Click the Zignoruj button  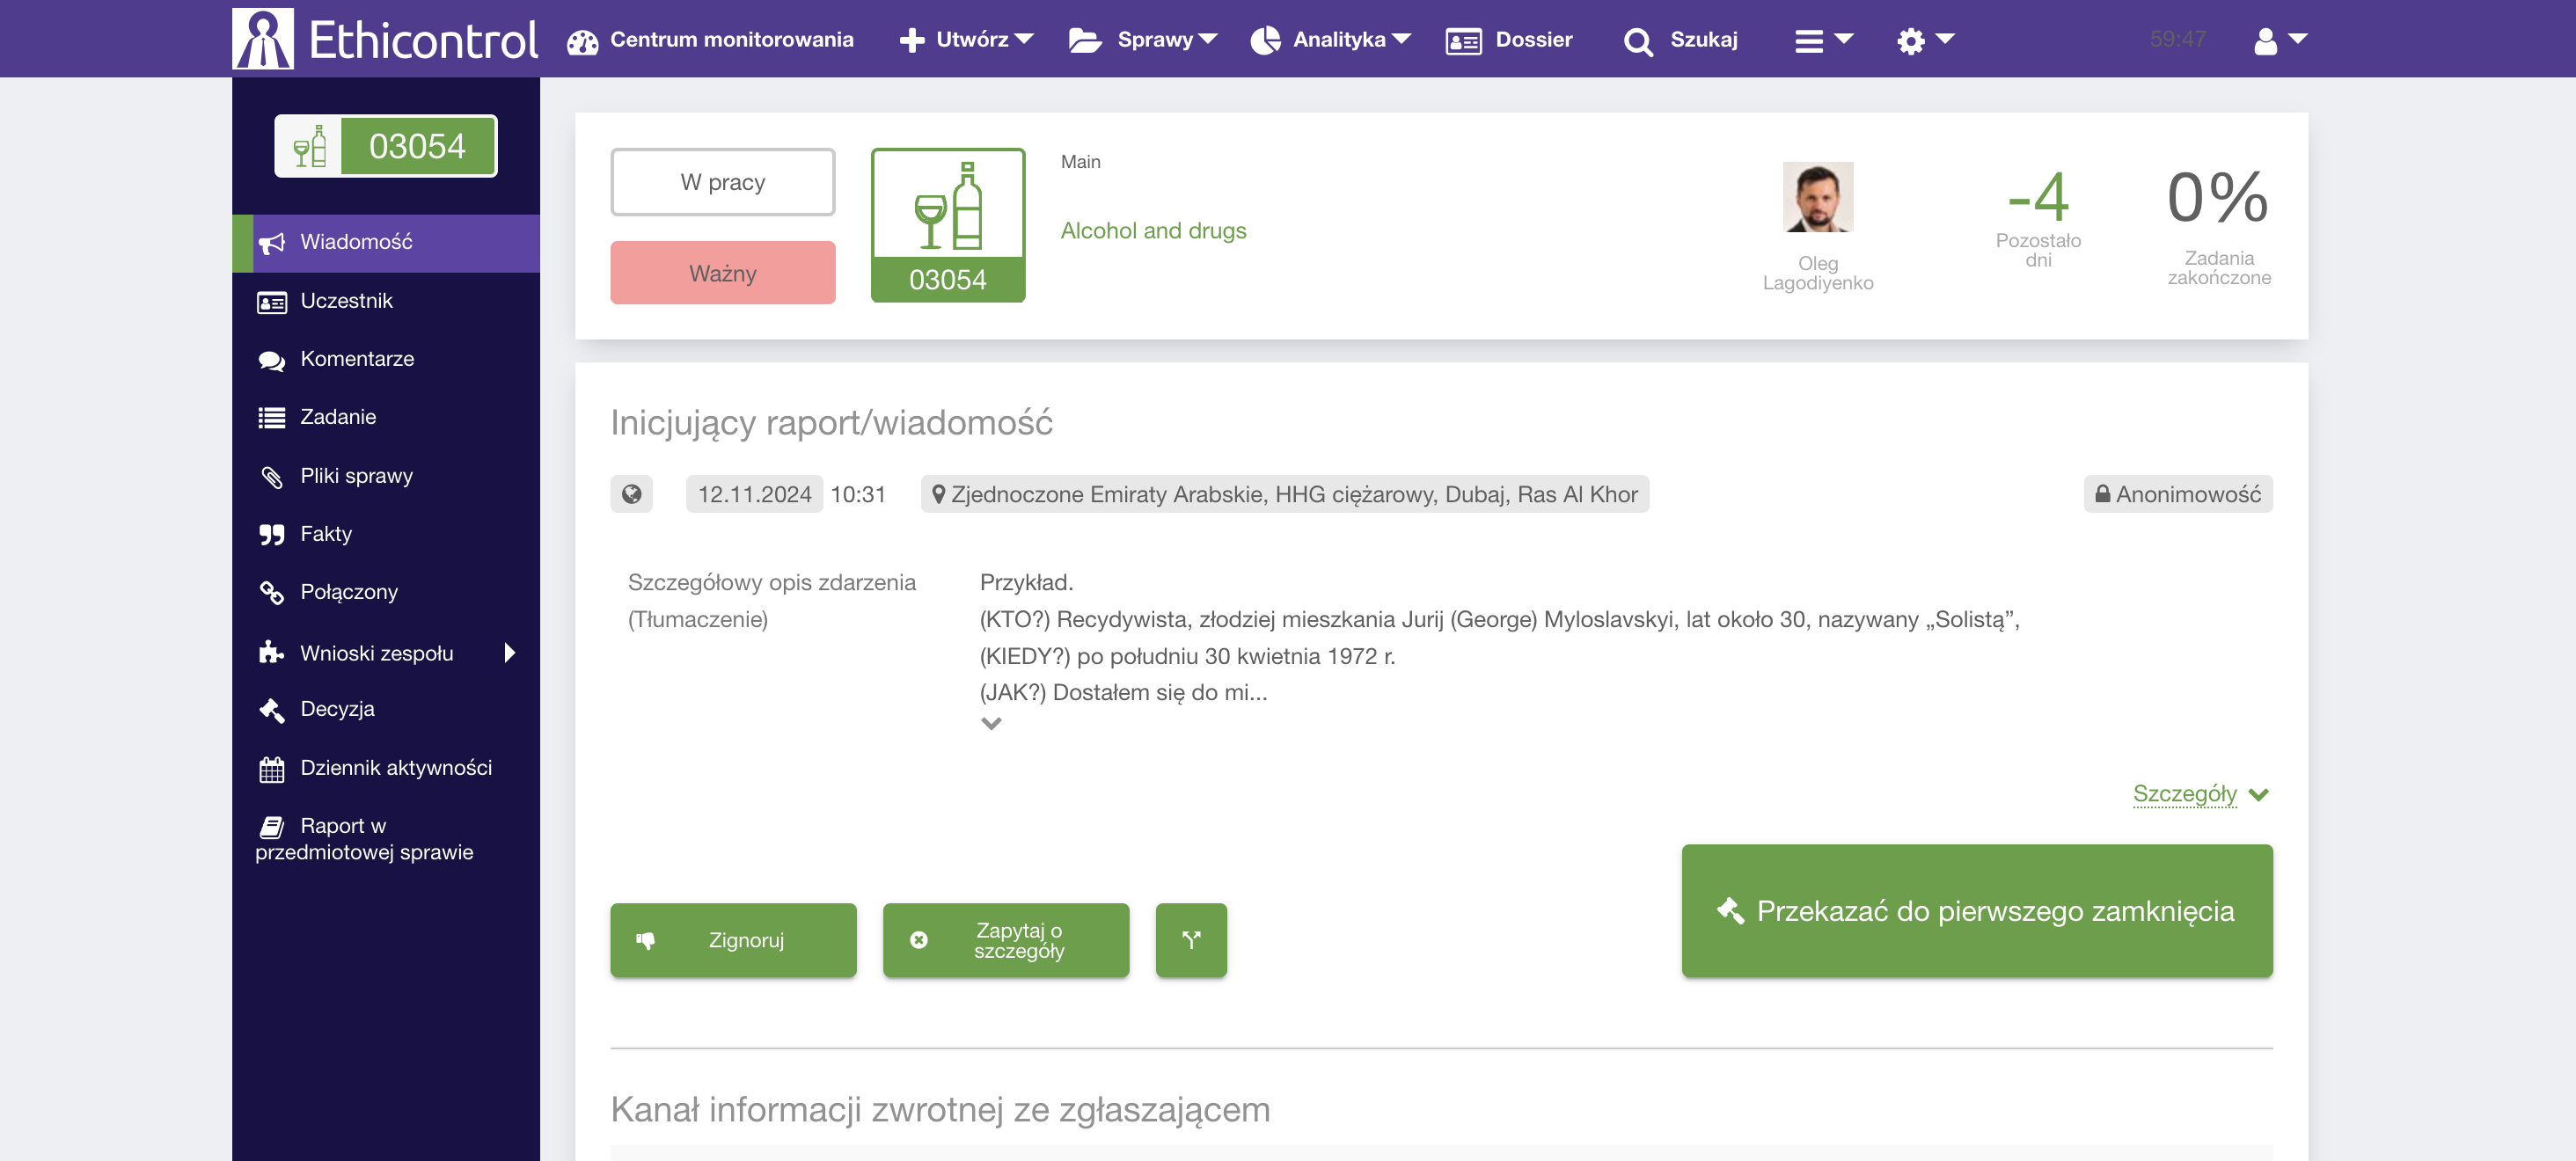[x=732, y=939]
